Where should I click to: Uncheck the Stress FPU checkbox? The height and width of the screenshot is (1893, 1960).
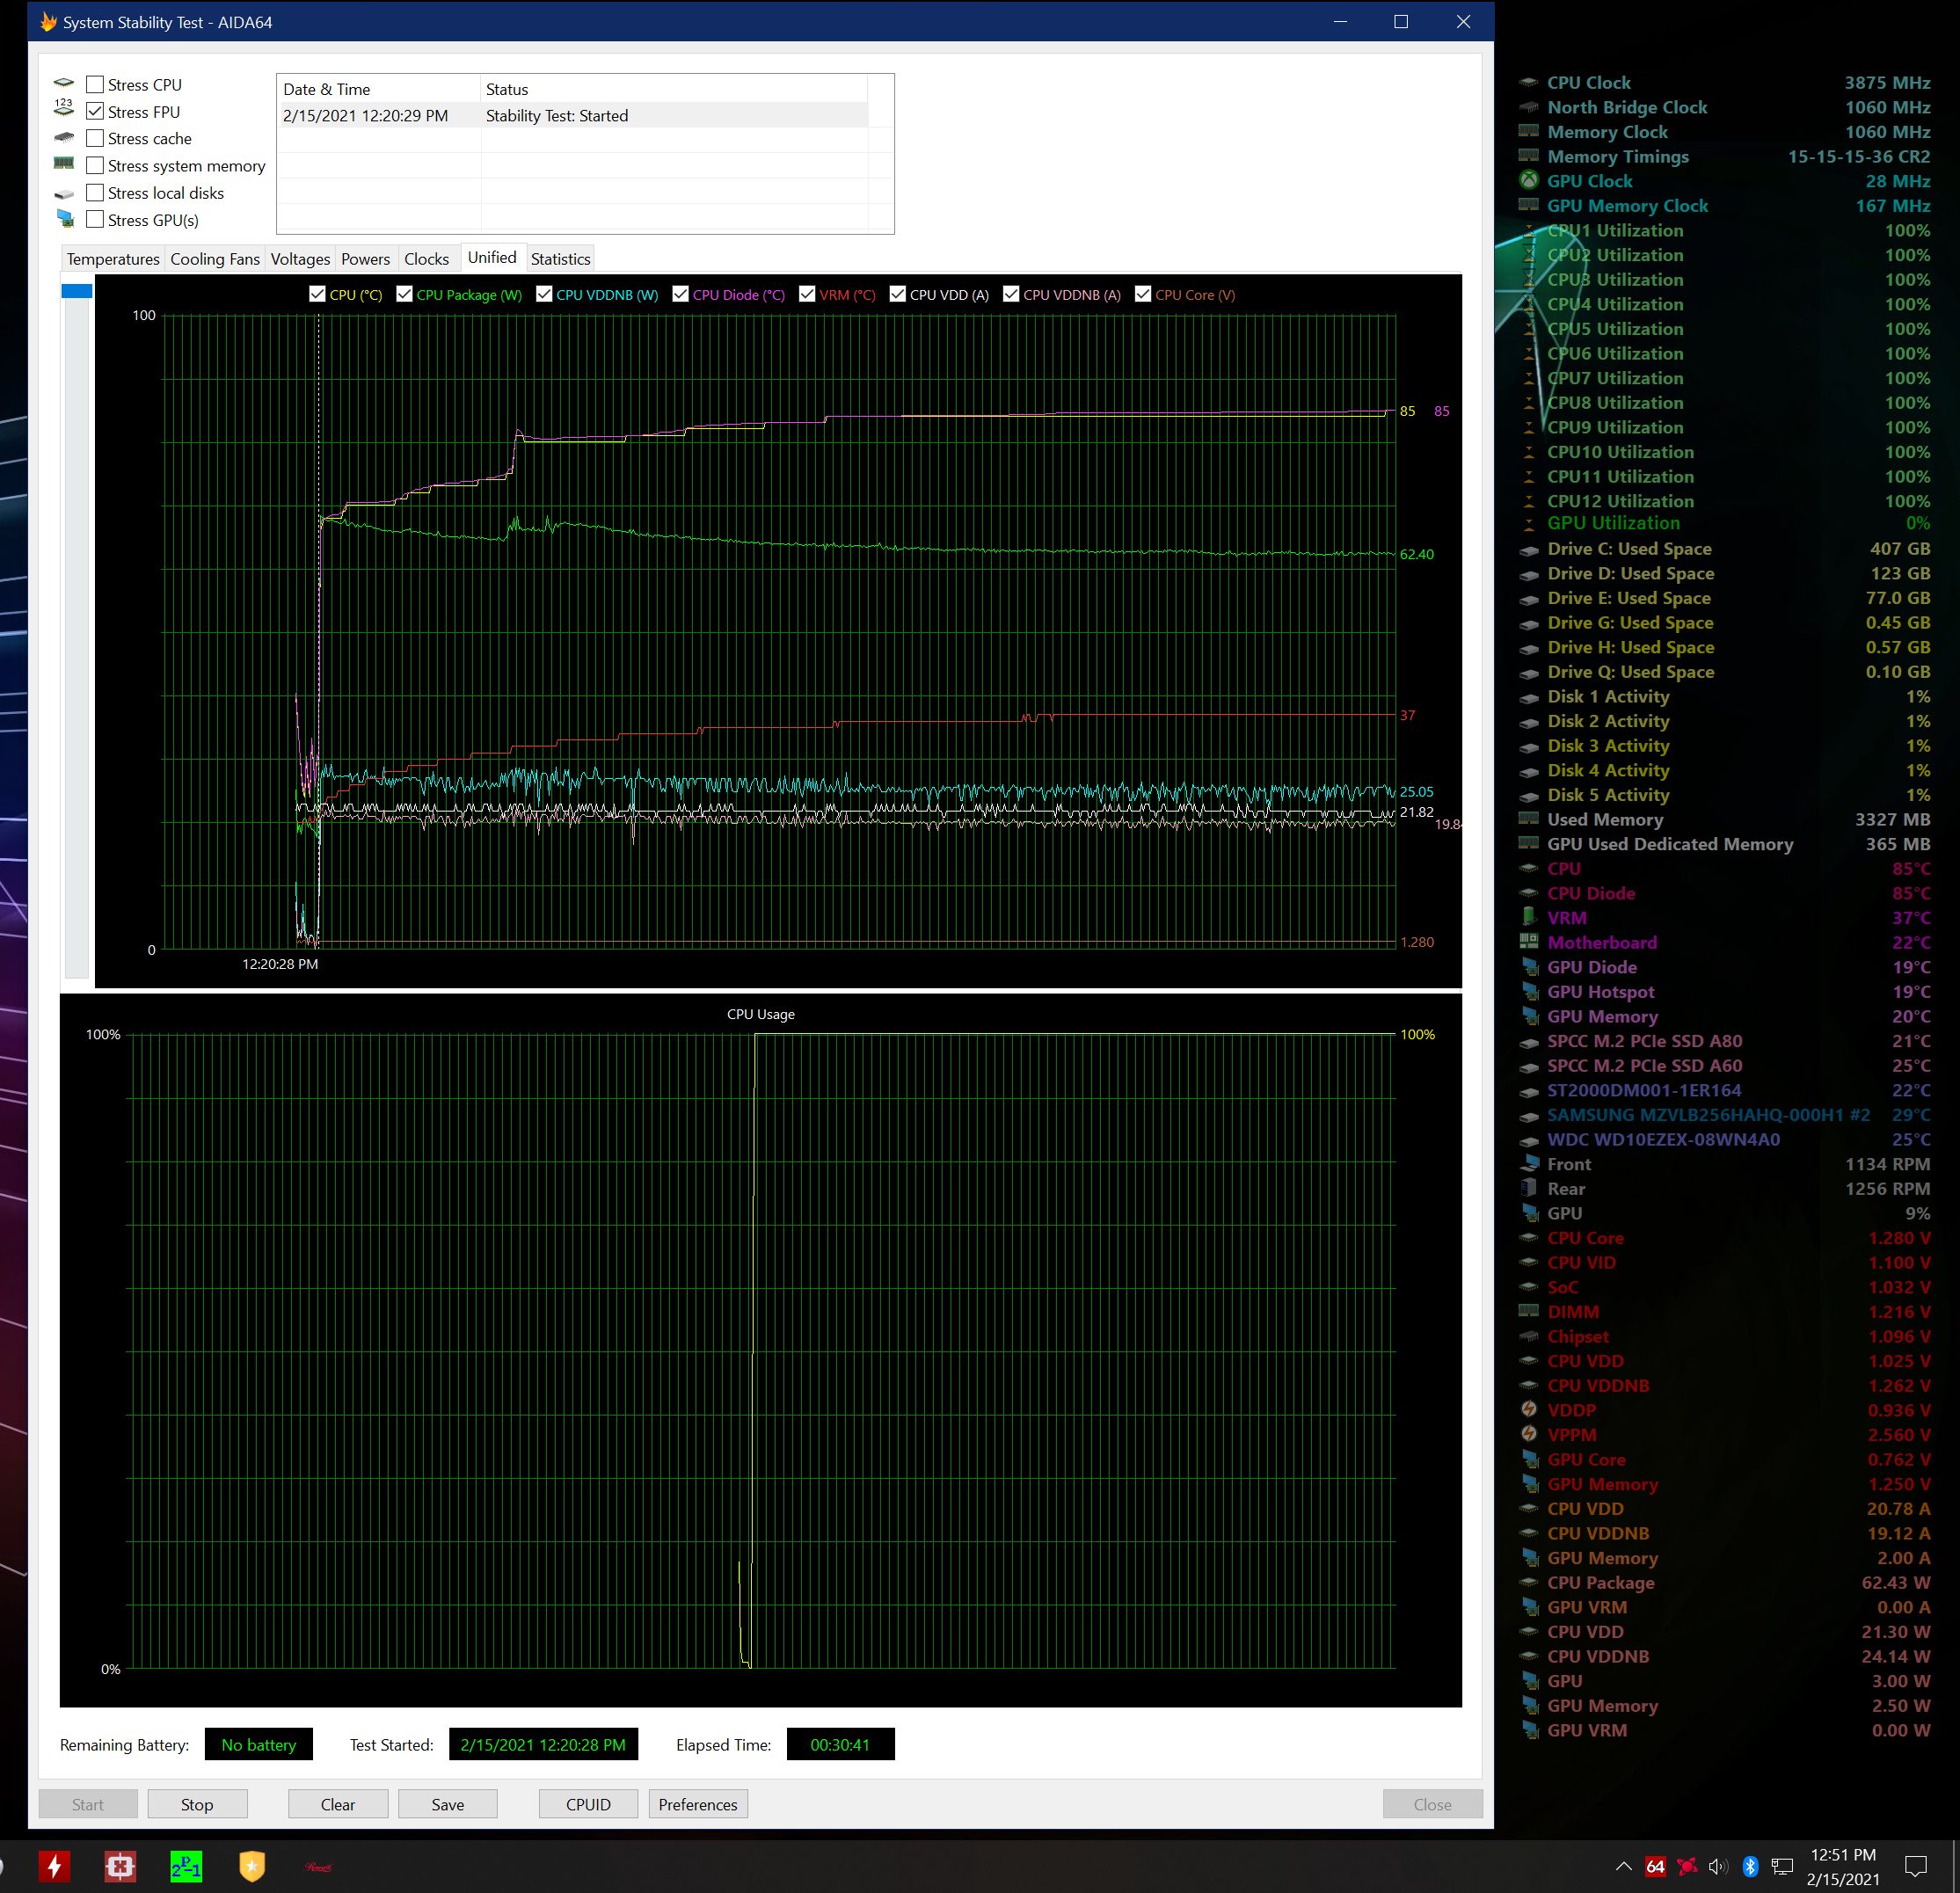click(95, 112)
